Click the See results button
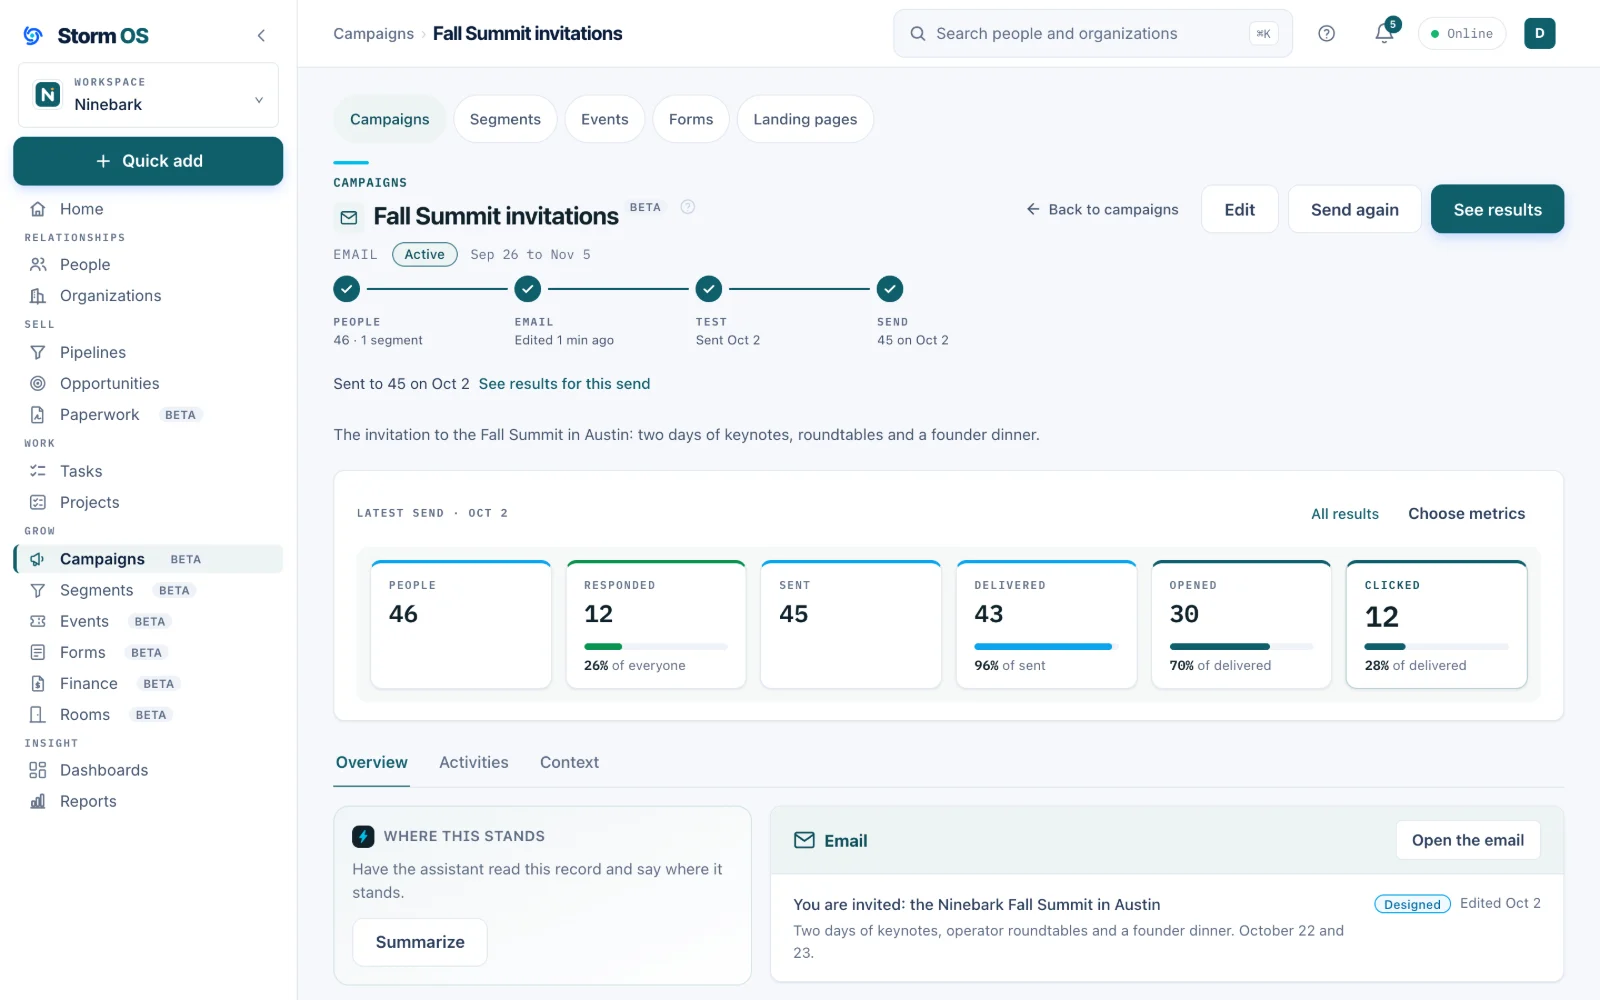Image resolution: width=1600 pixels, height=1000 pixels. coord(1497,209)
